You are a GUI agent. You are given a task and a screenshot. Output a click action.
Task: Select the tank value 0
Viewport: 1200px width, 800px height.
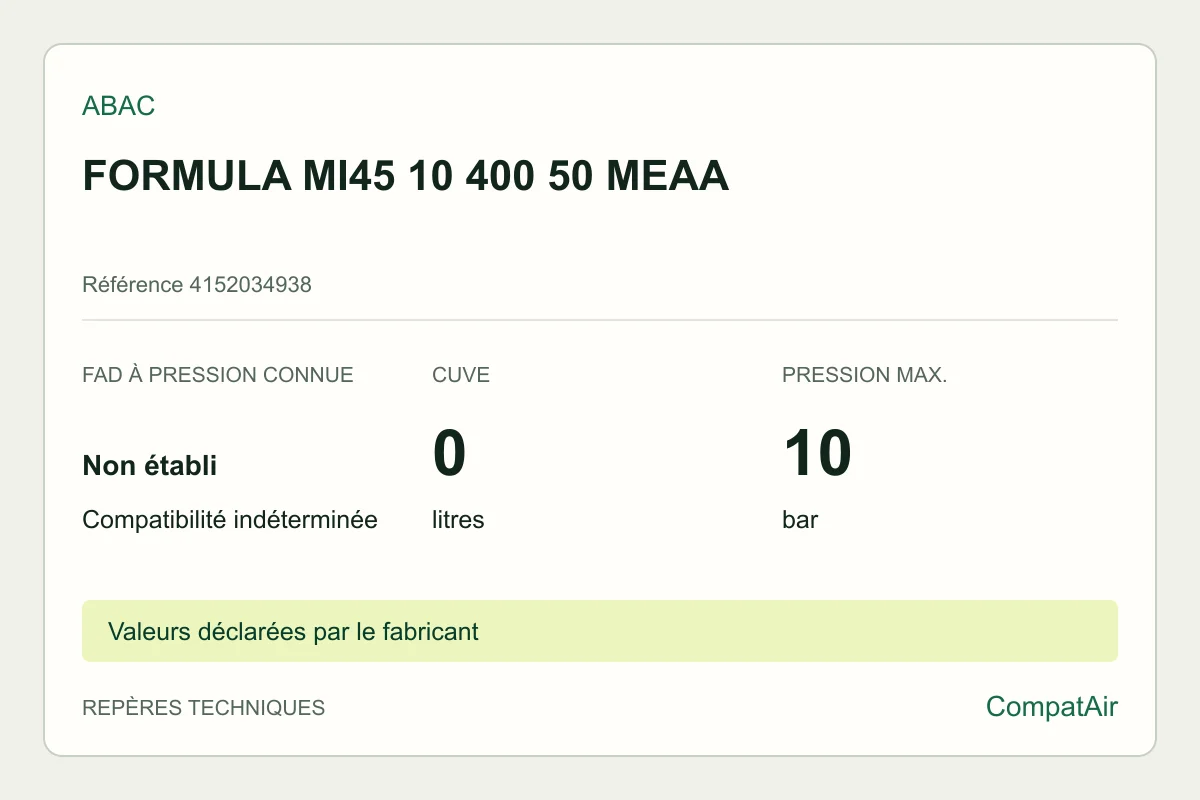pyautogui.click(x=449, y=452)
